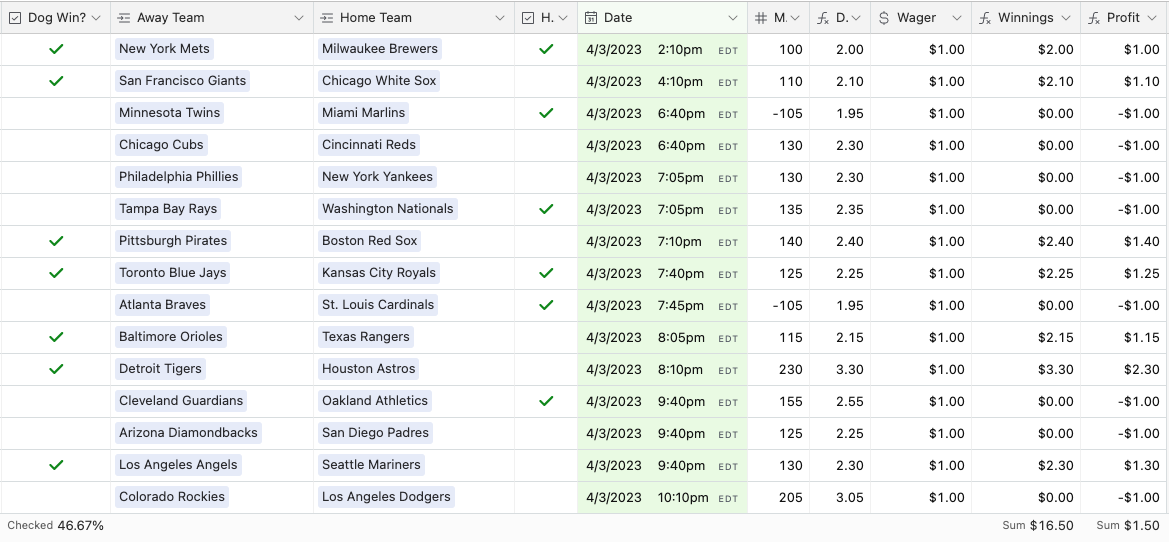Click the formula icon beside Winnings
The image size is (1169, 542).
click(985, 18)
